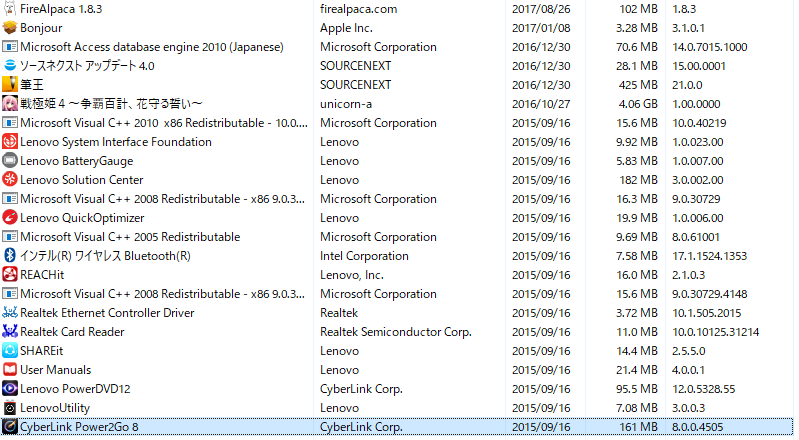Click the 2016/10/27 install date
This screenshot has height=440, width=799.
[x=541, y=103]
